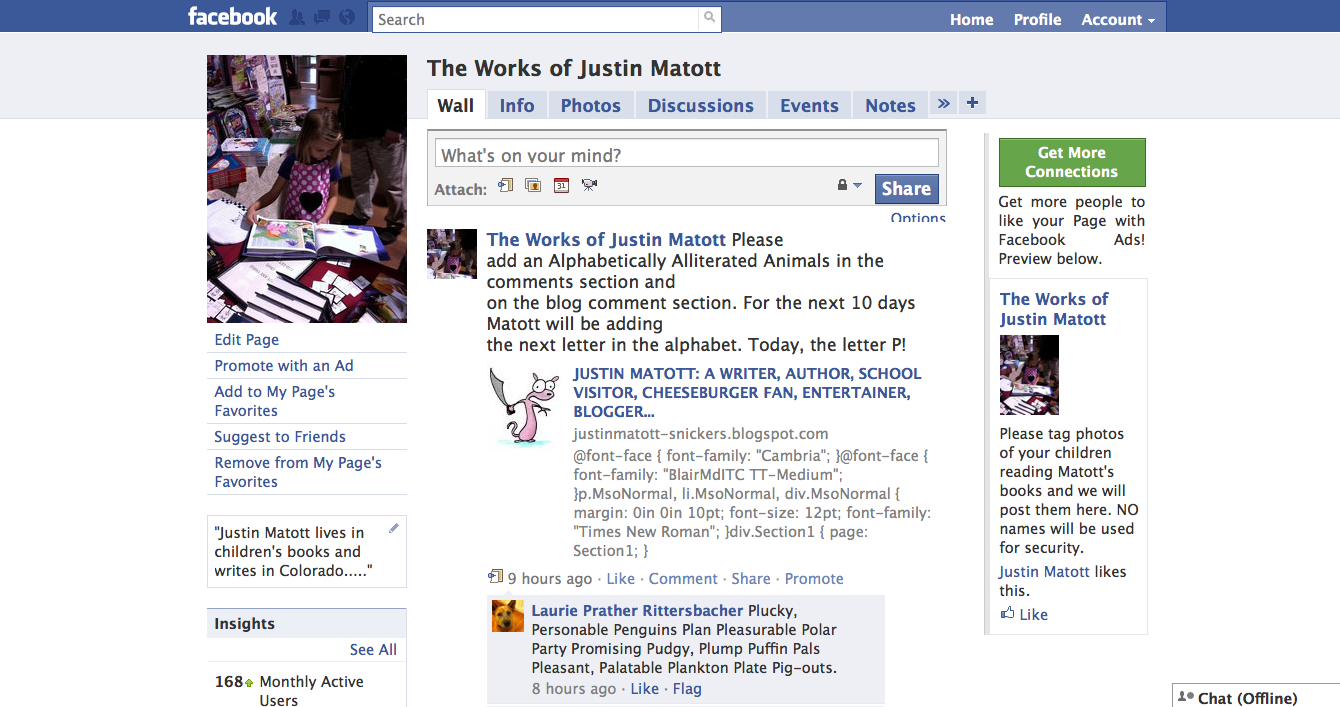Open friend requests icon in header
This screenshot has width=1340, height=707.
click(x=297, y=17)
